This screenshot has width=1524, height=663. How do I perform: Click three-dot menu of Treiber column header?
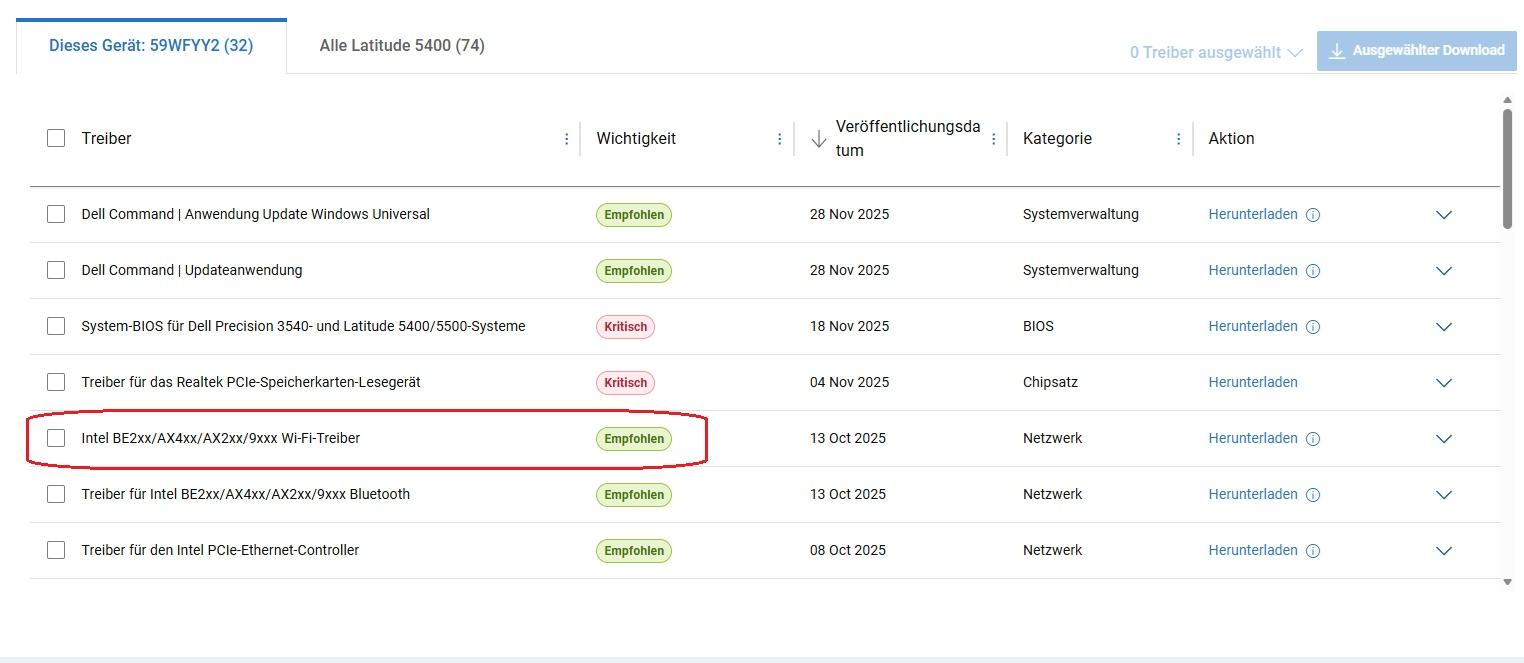point(567,139)
